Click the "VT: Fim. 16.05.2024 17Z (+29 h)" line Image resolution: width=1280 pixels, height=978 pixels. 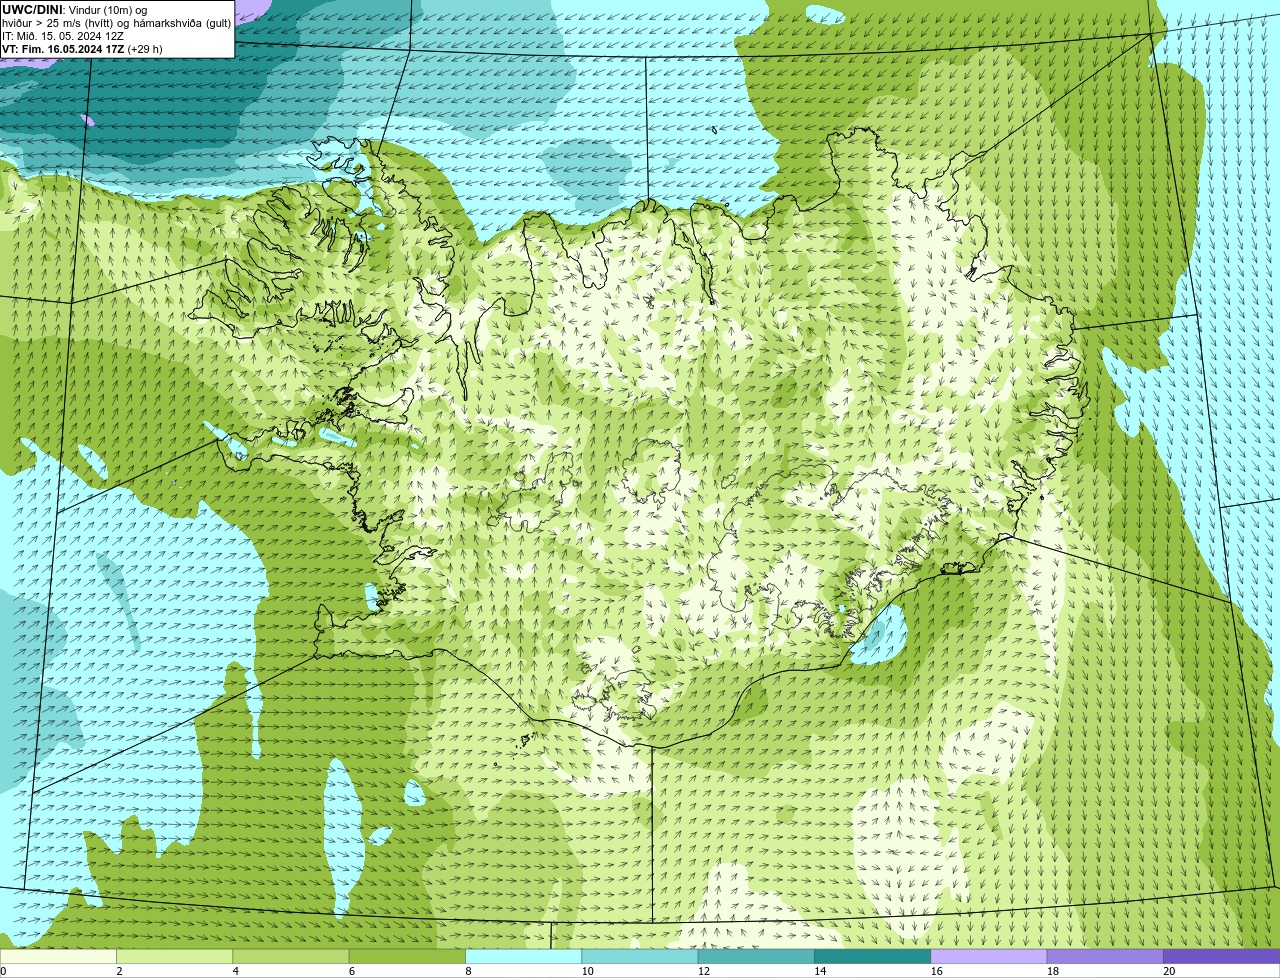pyautogui.click(x=82, y=49)
